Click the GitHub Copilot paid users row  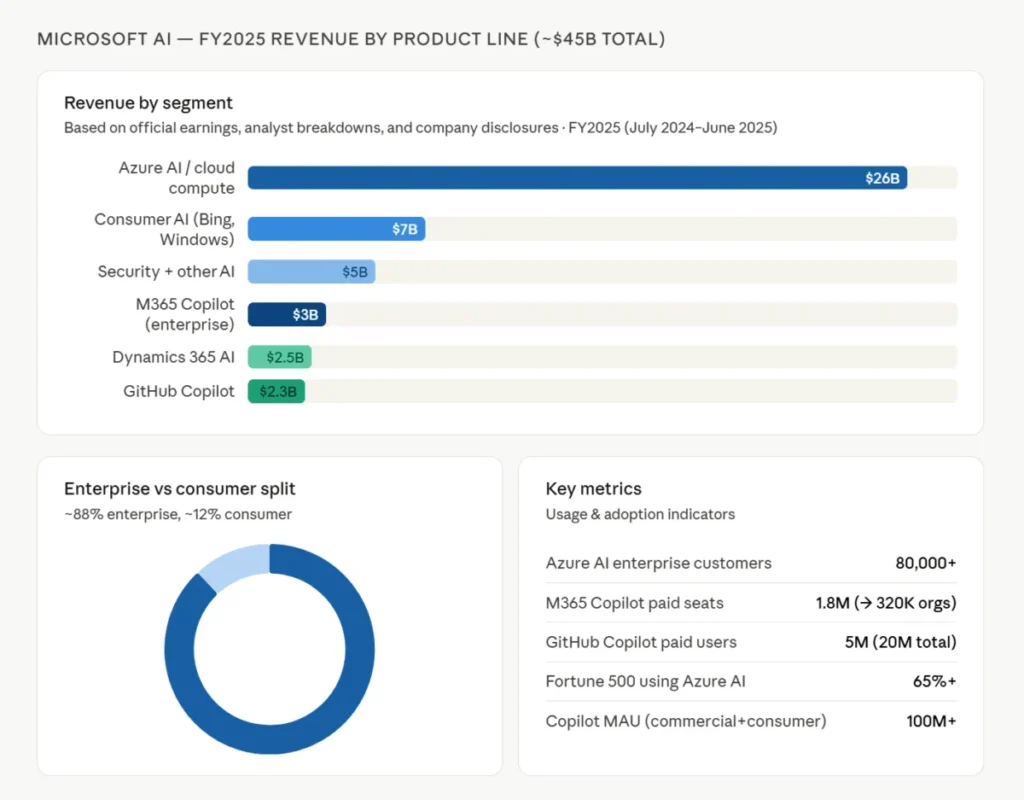coord(751,642)
